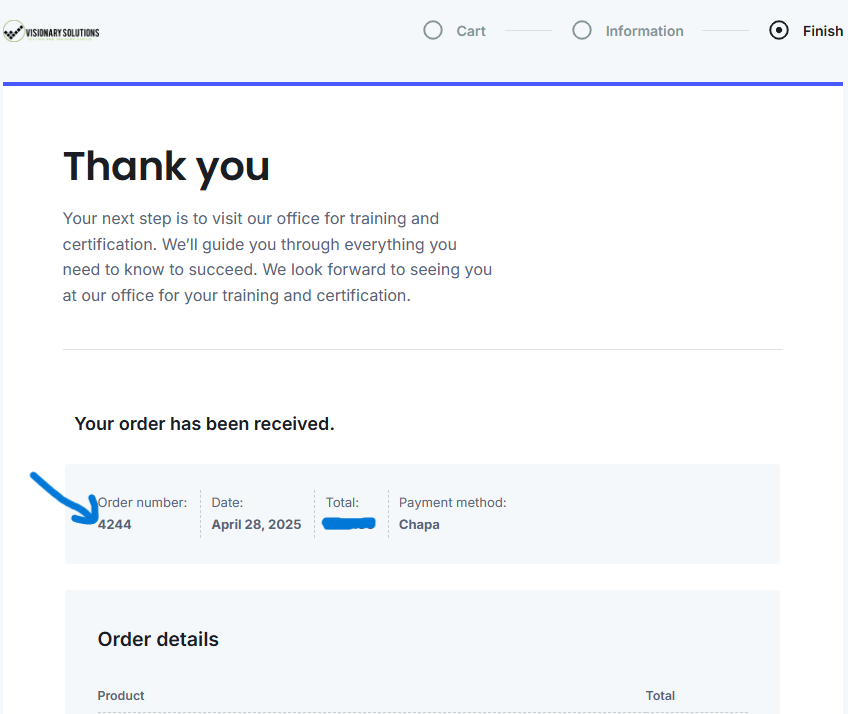Click order number 4244

click(x=115, y=525)
